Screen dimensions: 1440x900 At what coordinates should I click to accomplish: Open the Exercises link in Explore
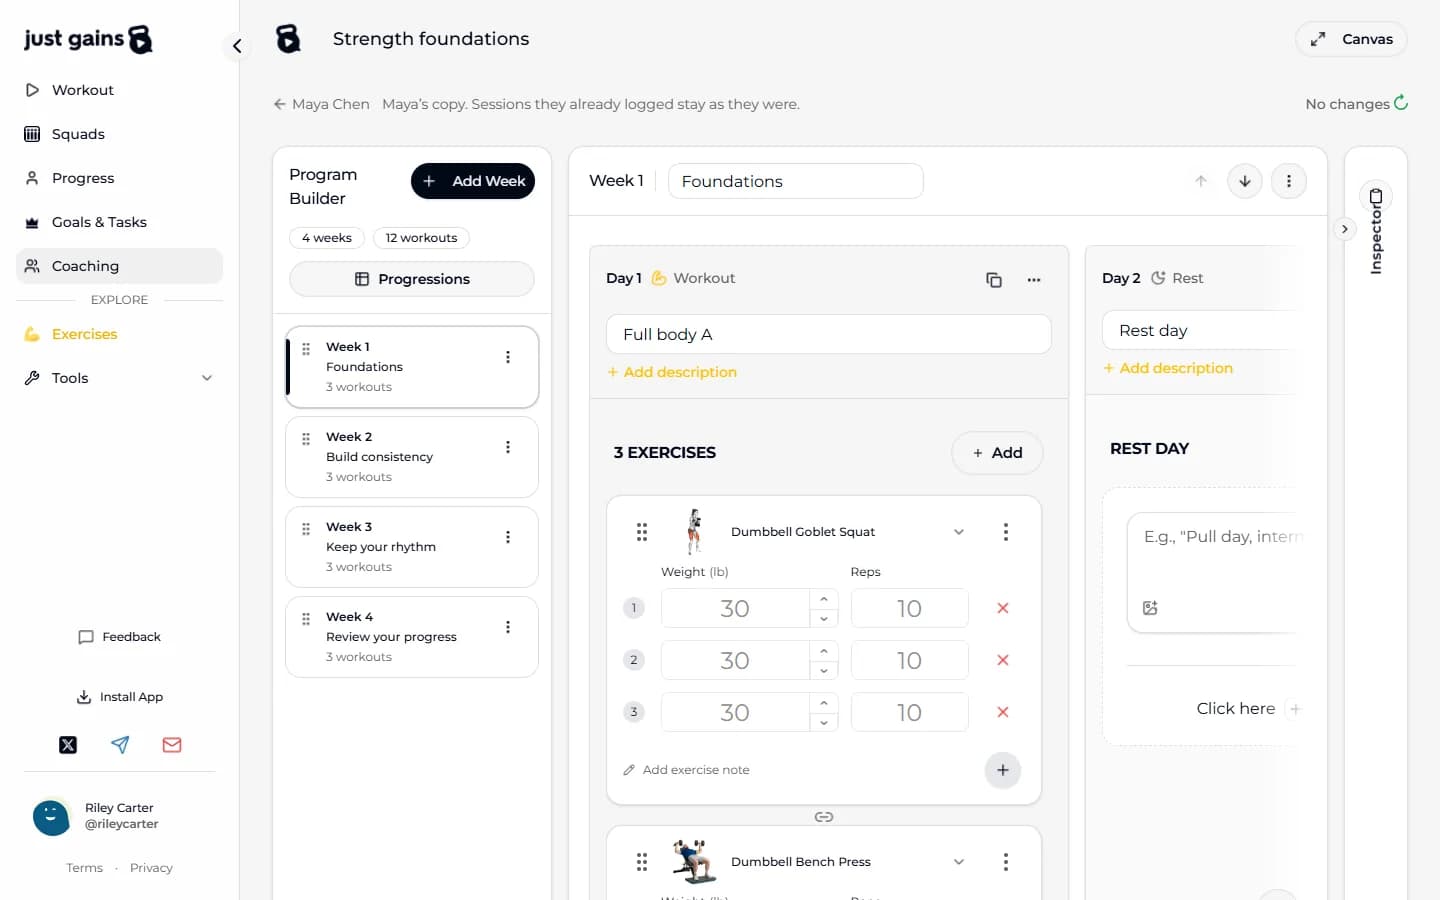tap(119, 334)
